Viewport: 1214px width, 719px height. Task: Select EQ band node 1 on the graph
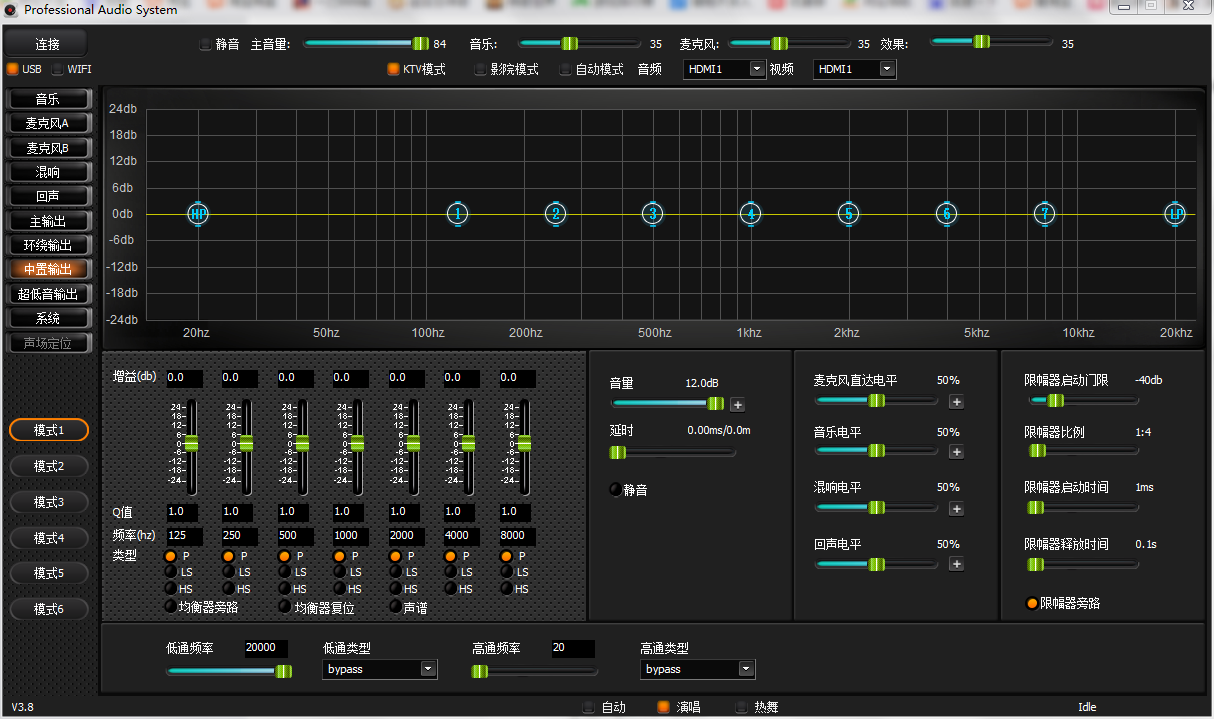[457, 213]
